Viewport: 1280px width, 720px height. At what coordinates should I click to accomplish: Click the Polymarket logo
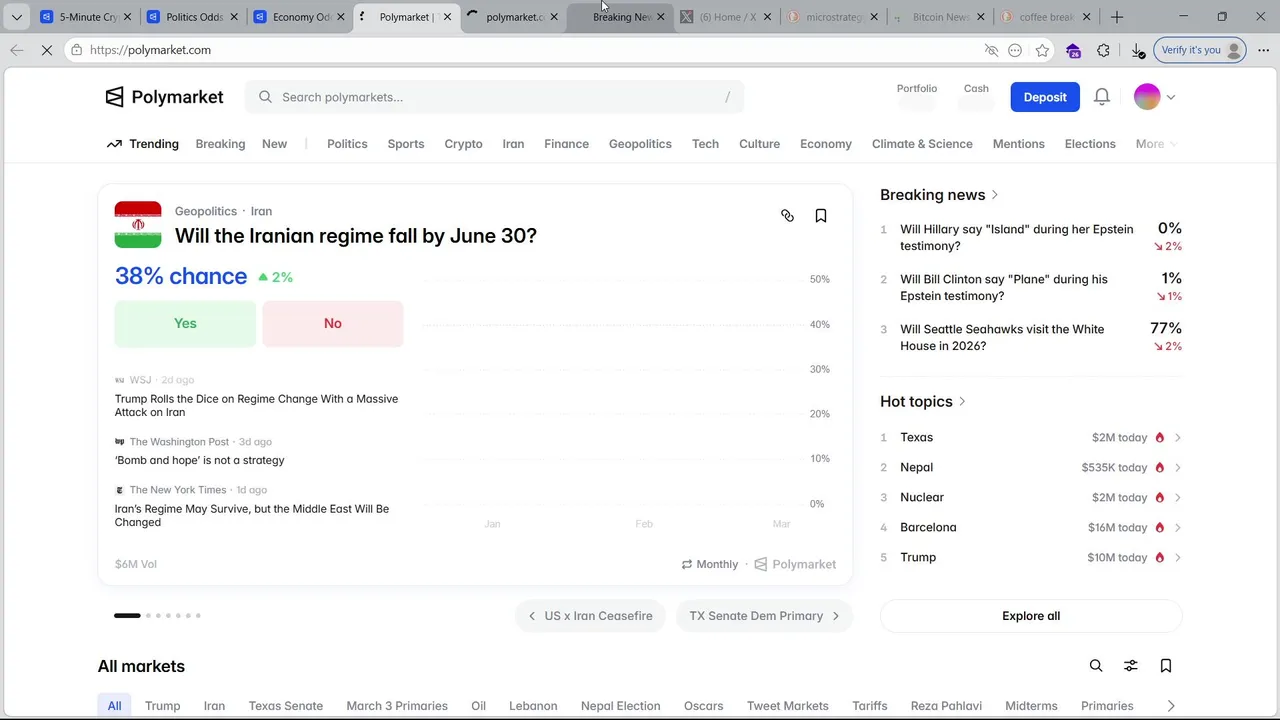point(165,97)
